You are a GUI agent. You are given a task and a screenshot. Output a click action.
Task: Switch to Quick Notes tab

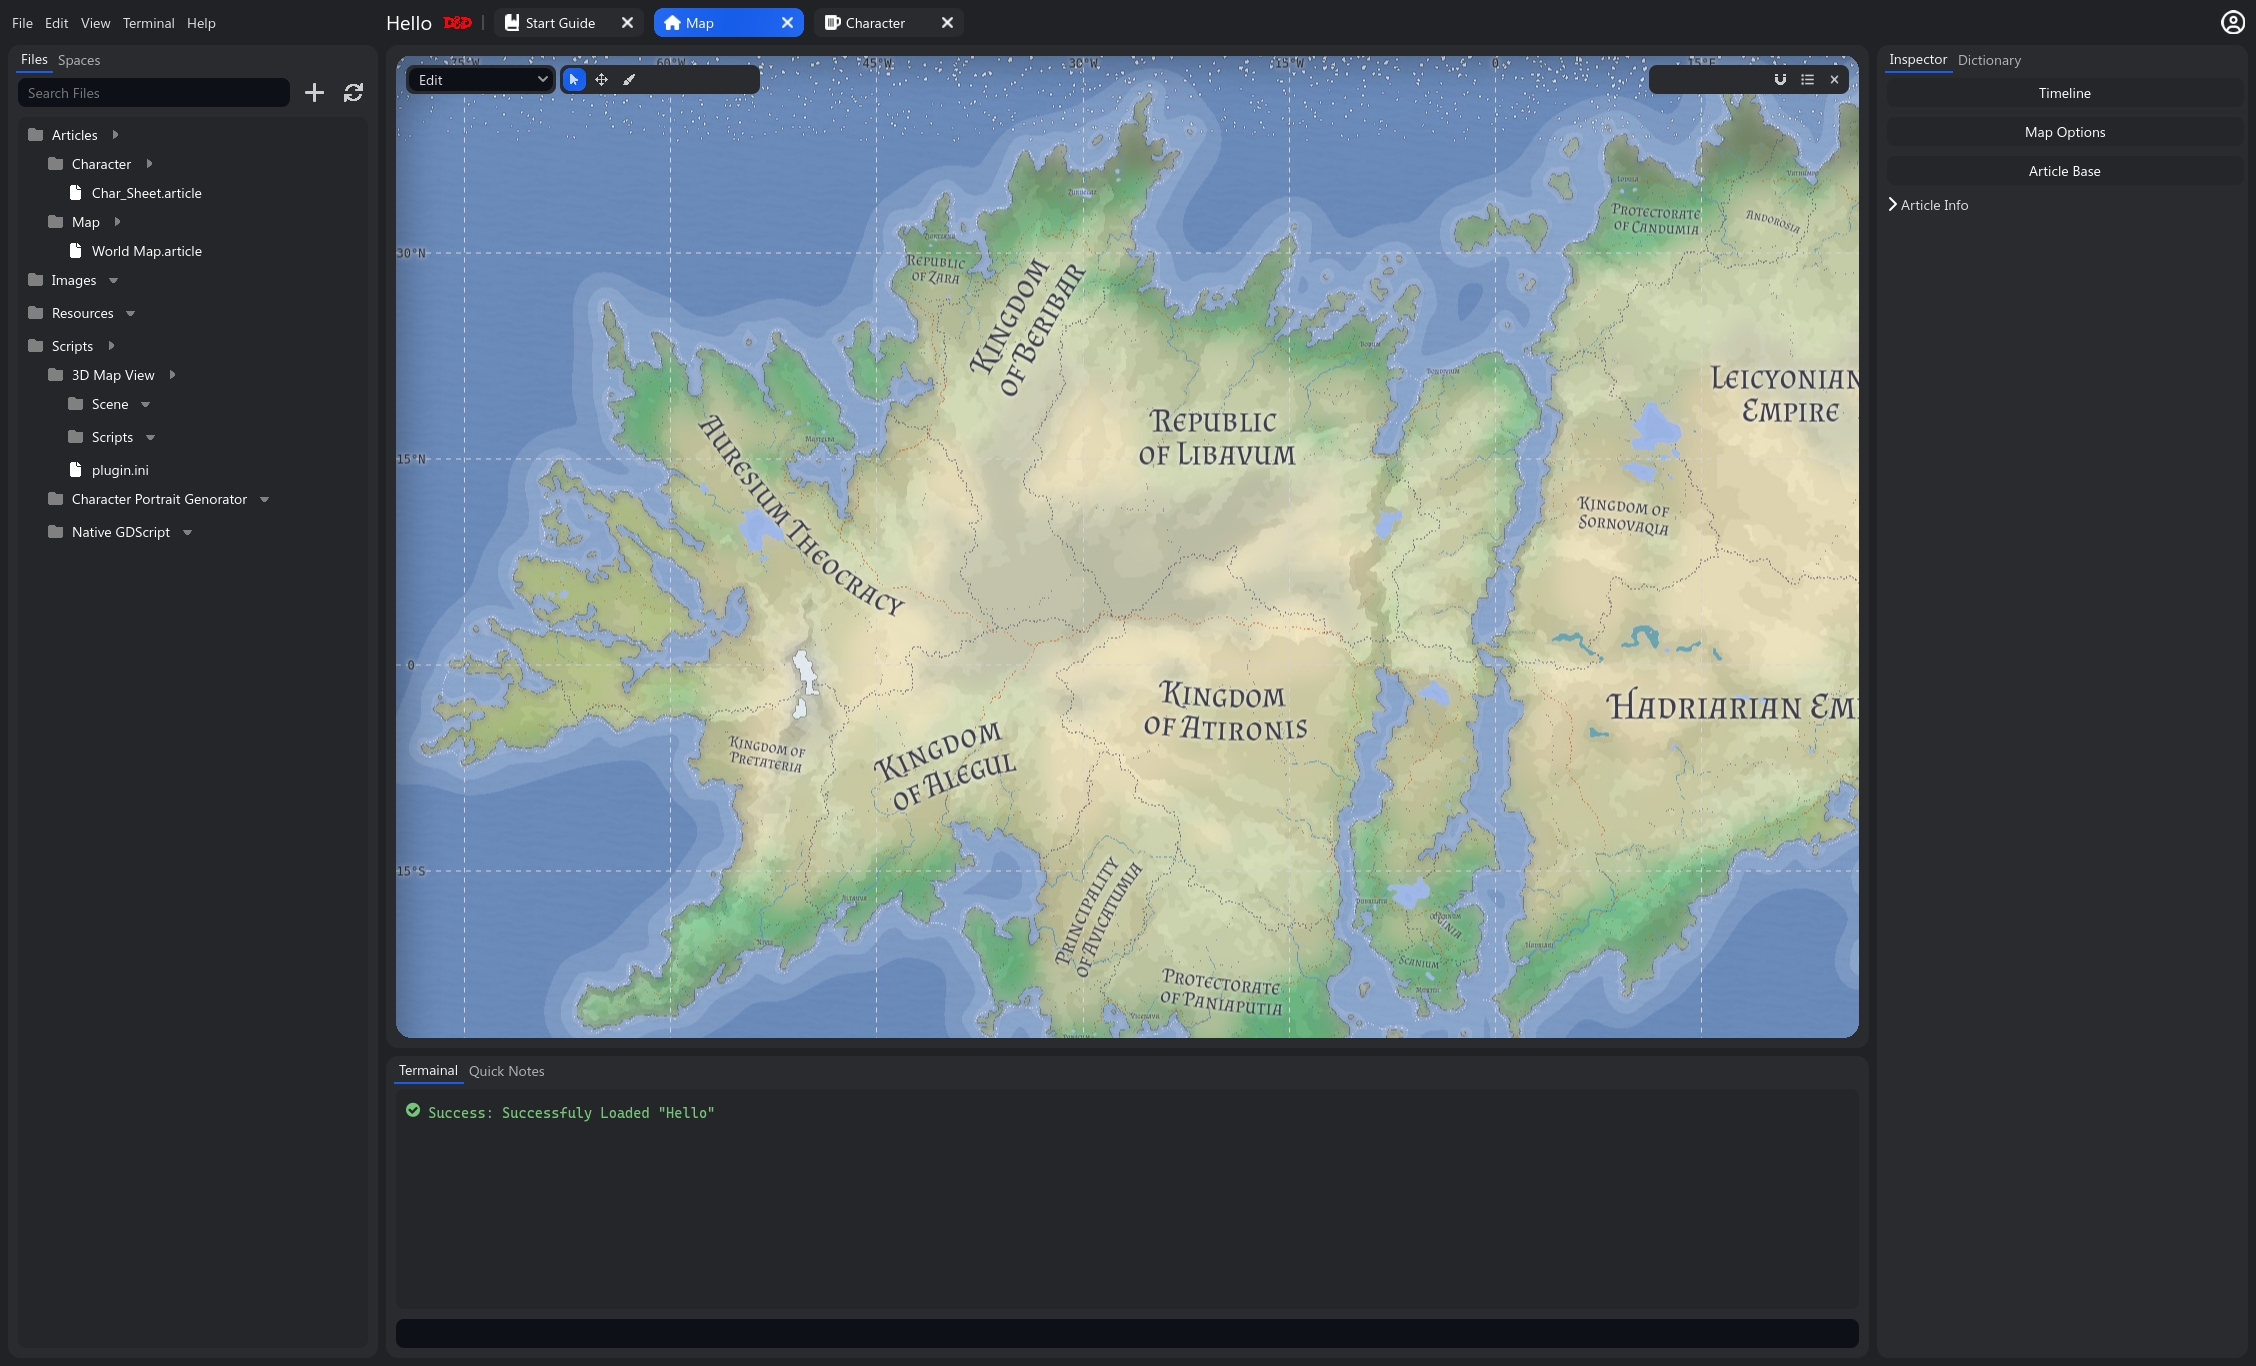click(506, 1071)
